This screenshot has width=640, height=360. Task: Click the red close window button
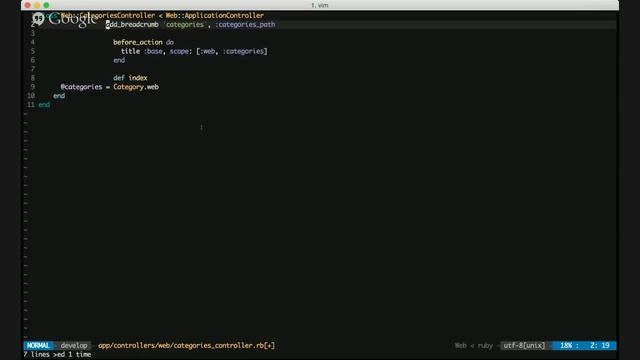point(27,5)
